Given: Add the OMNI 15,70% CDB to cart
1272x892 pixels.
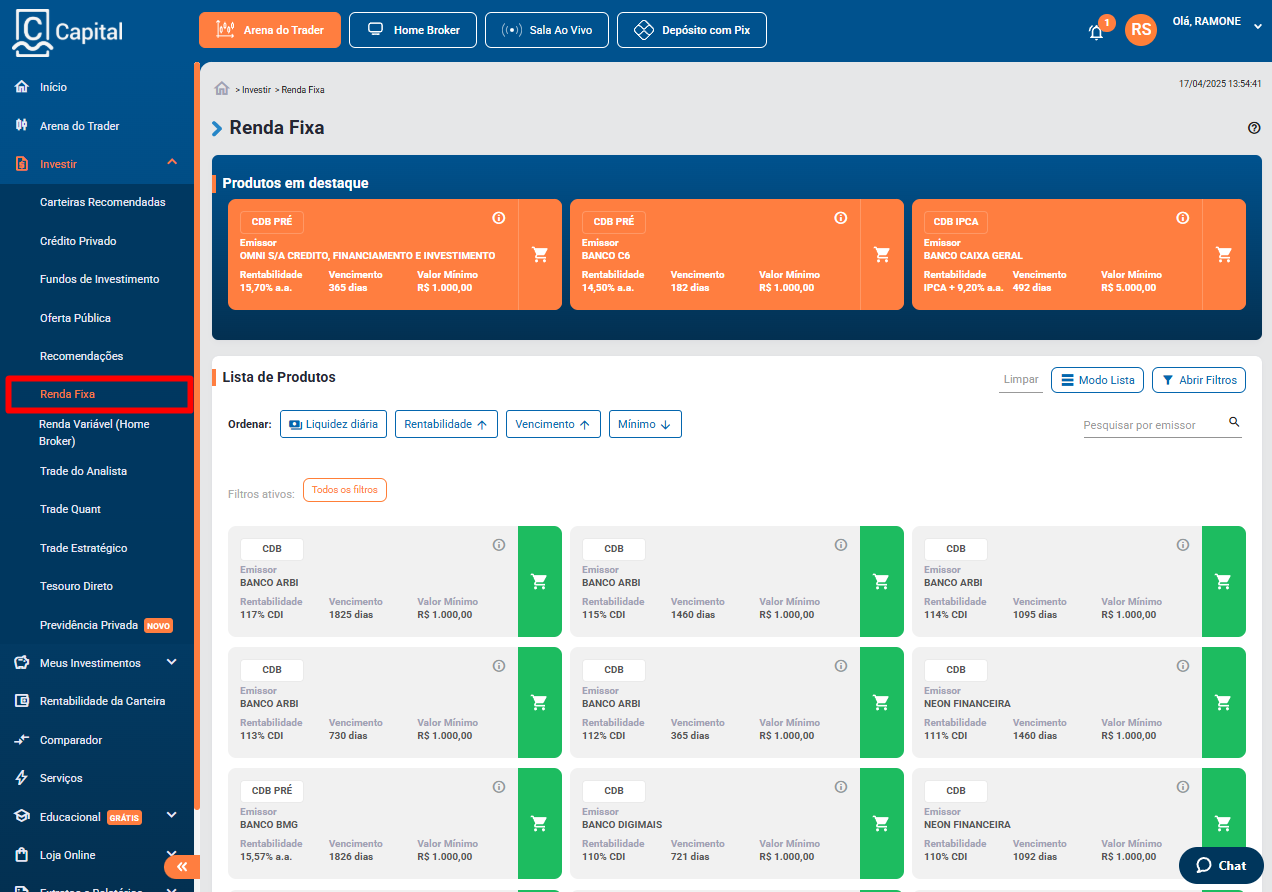Looking at the screenshot, I should pos(540,254).
